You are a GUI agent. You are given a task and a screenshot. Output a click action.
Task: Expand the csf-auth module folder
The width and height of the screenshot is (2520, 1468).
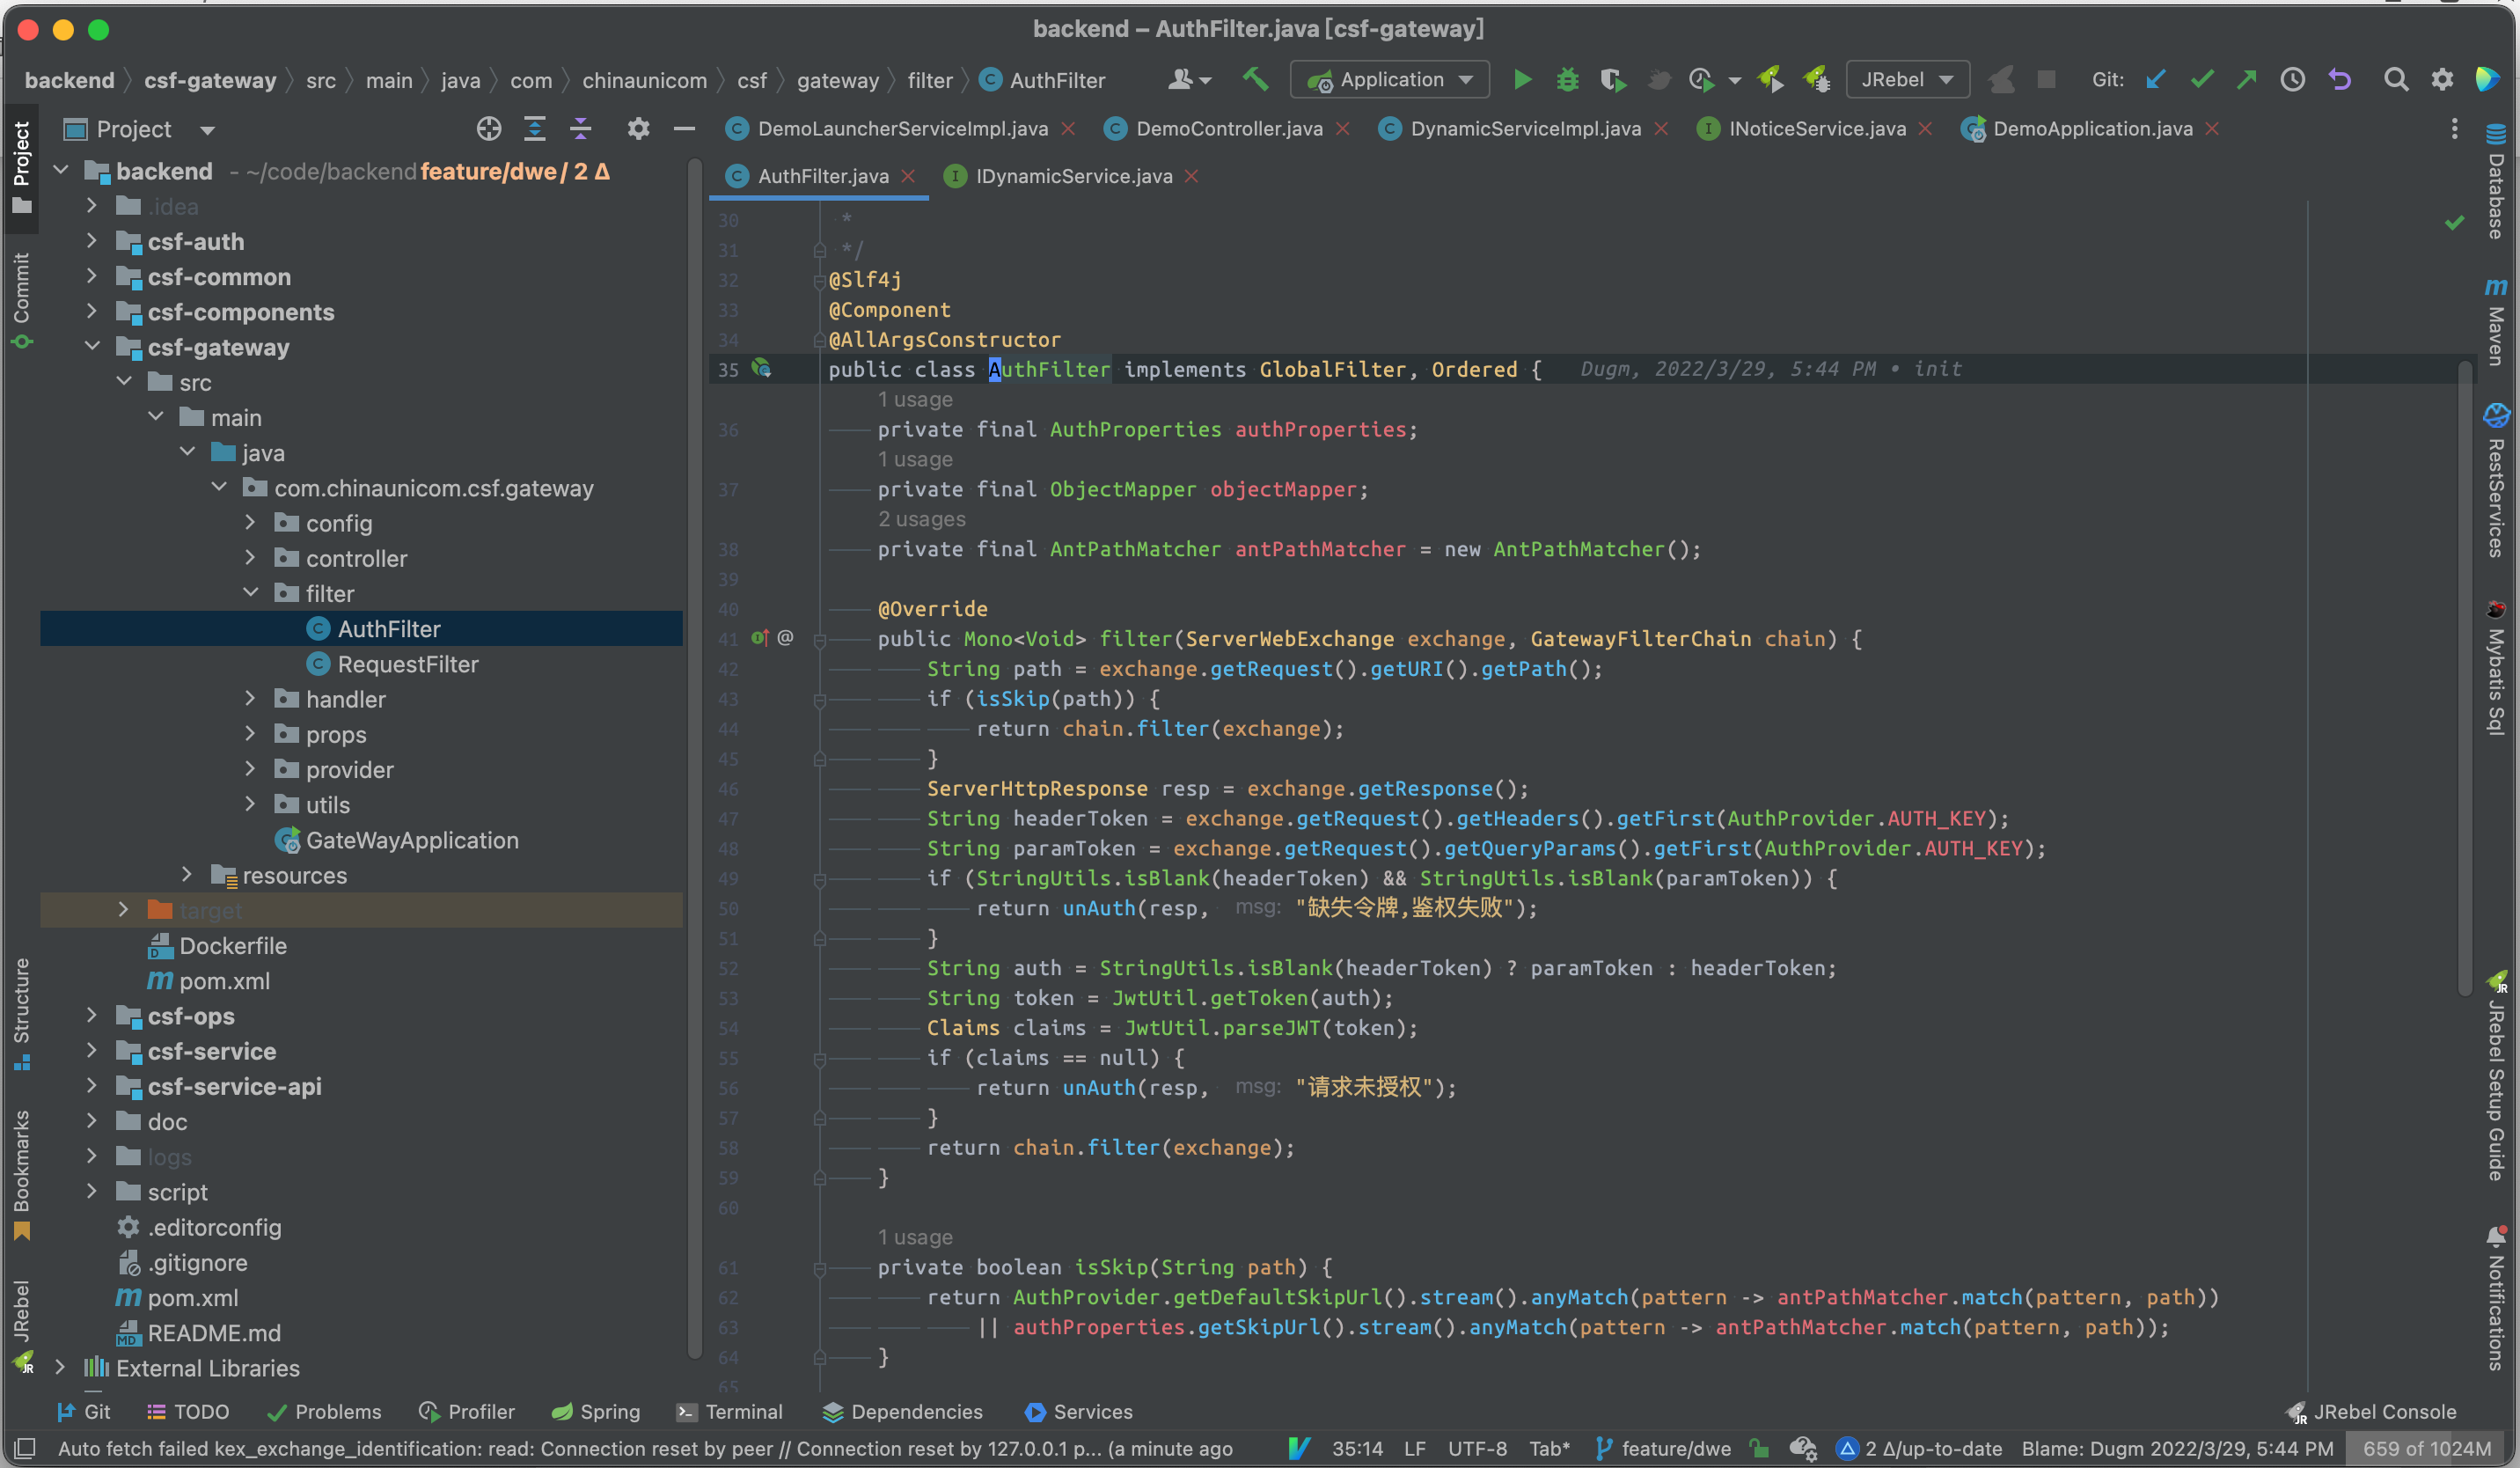pos(92,241)
